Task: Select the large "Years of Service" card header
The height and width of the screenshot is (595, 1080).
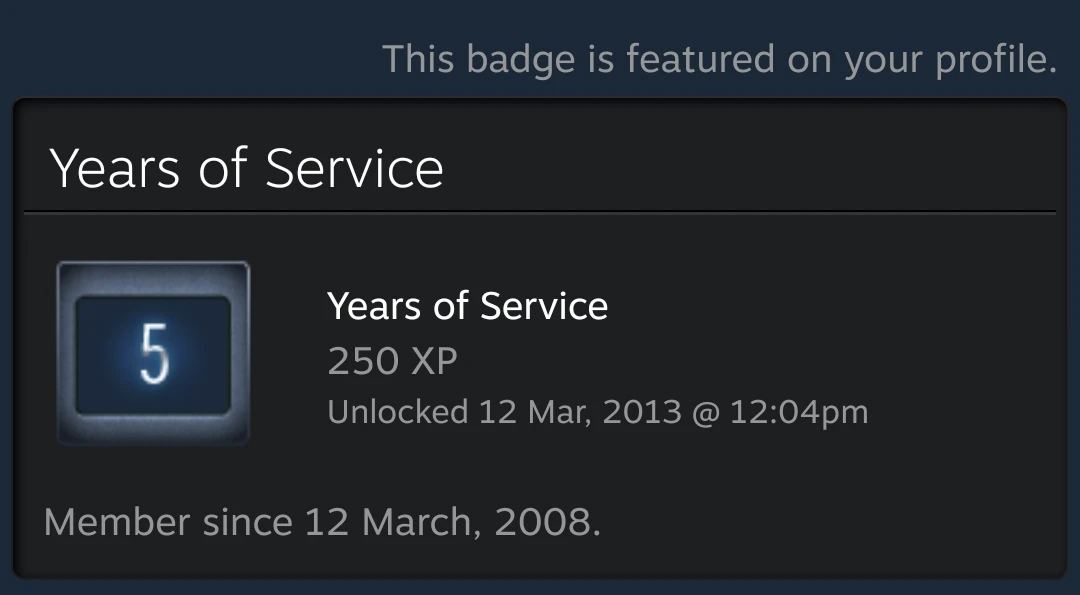Action: click(246, 168)
